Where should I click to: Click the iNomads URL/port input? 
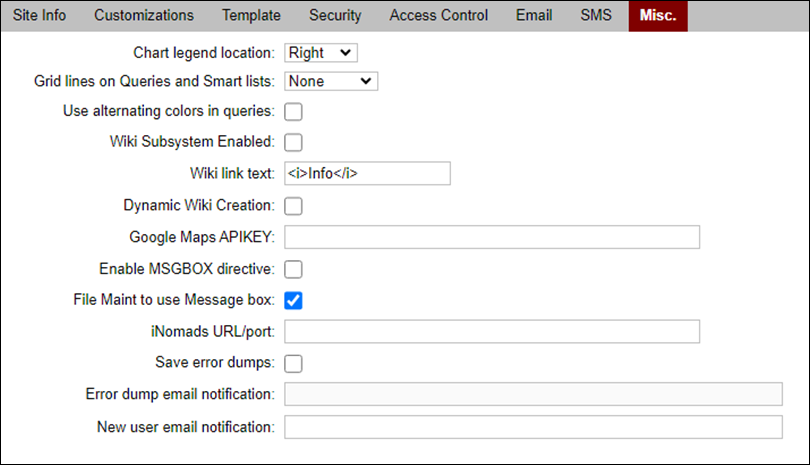(x=492, y=331)
